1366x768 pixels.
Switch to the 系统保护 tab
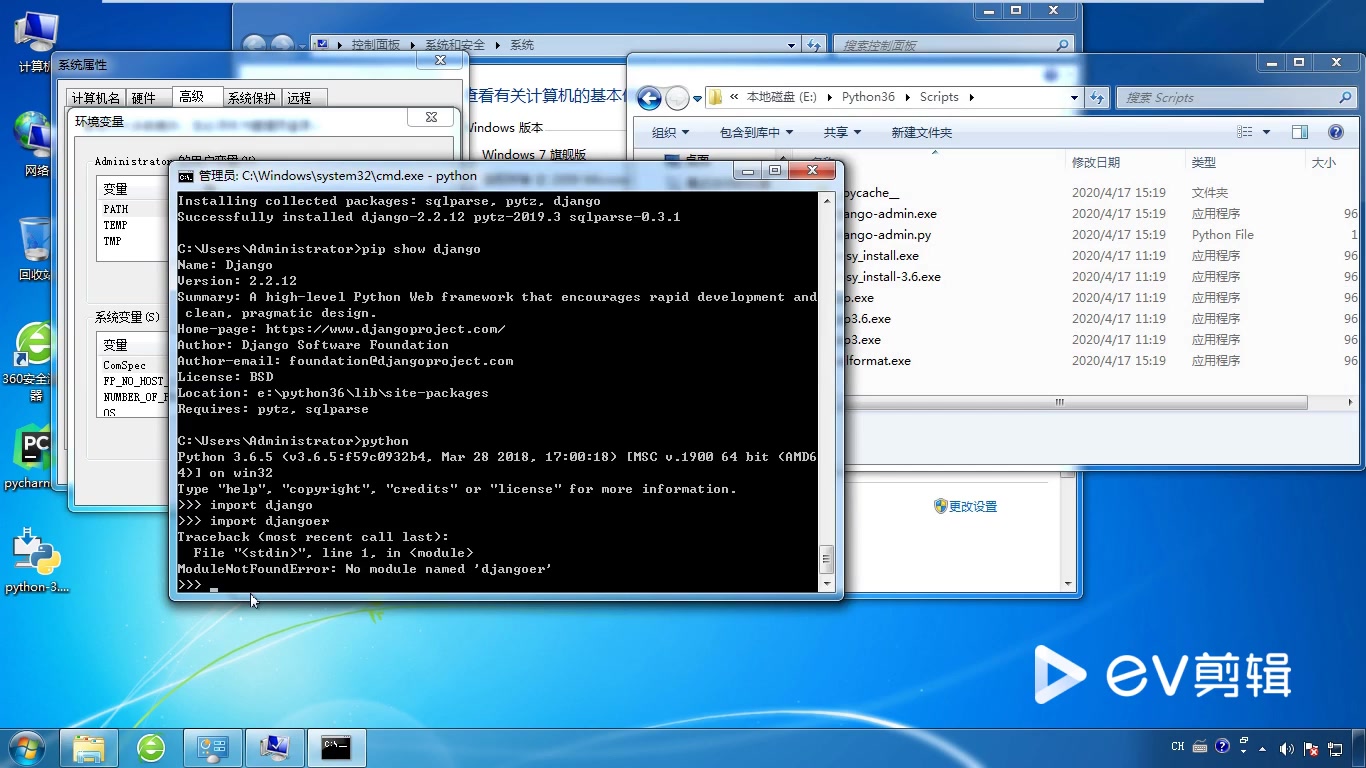coord(252,98)
